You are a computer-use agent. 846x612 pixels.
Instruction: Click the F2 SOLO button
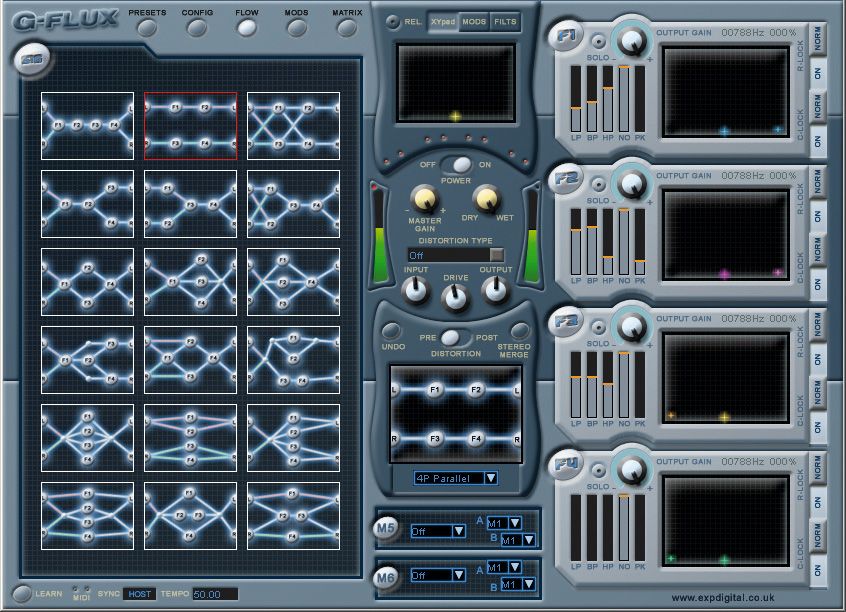coord(598,185)
